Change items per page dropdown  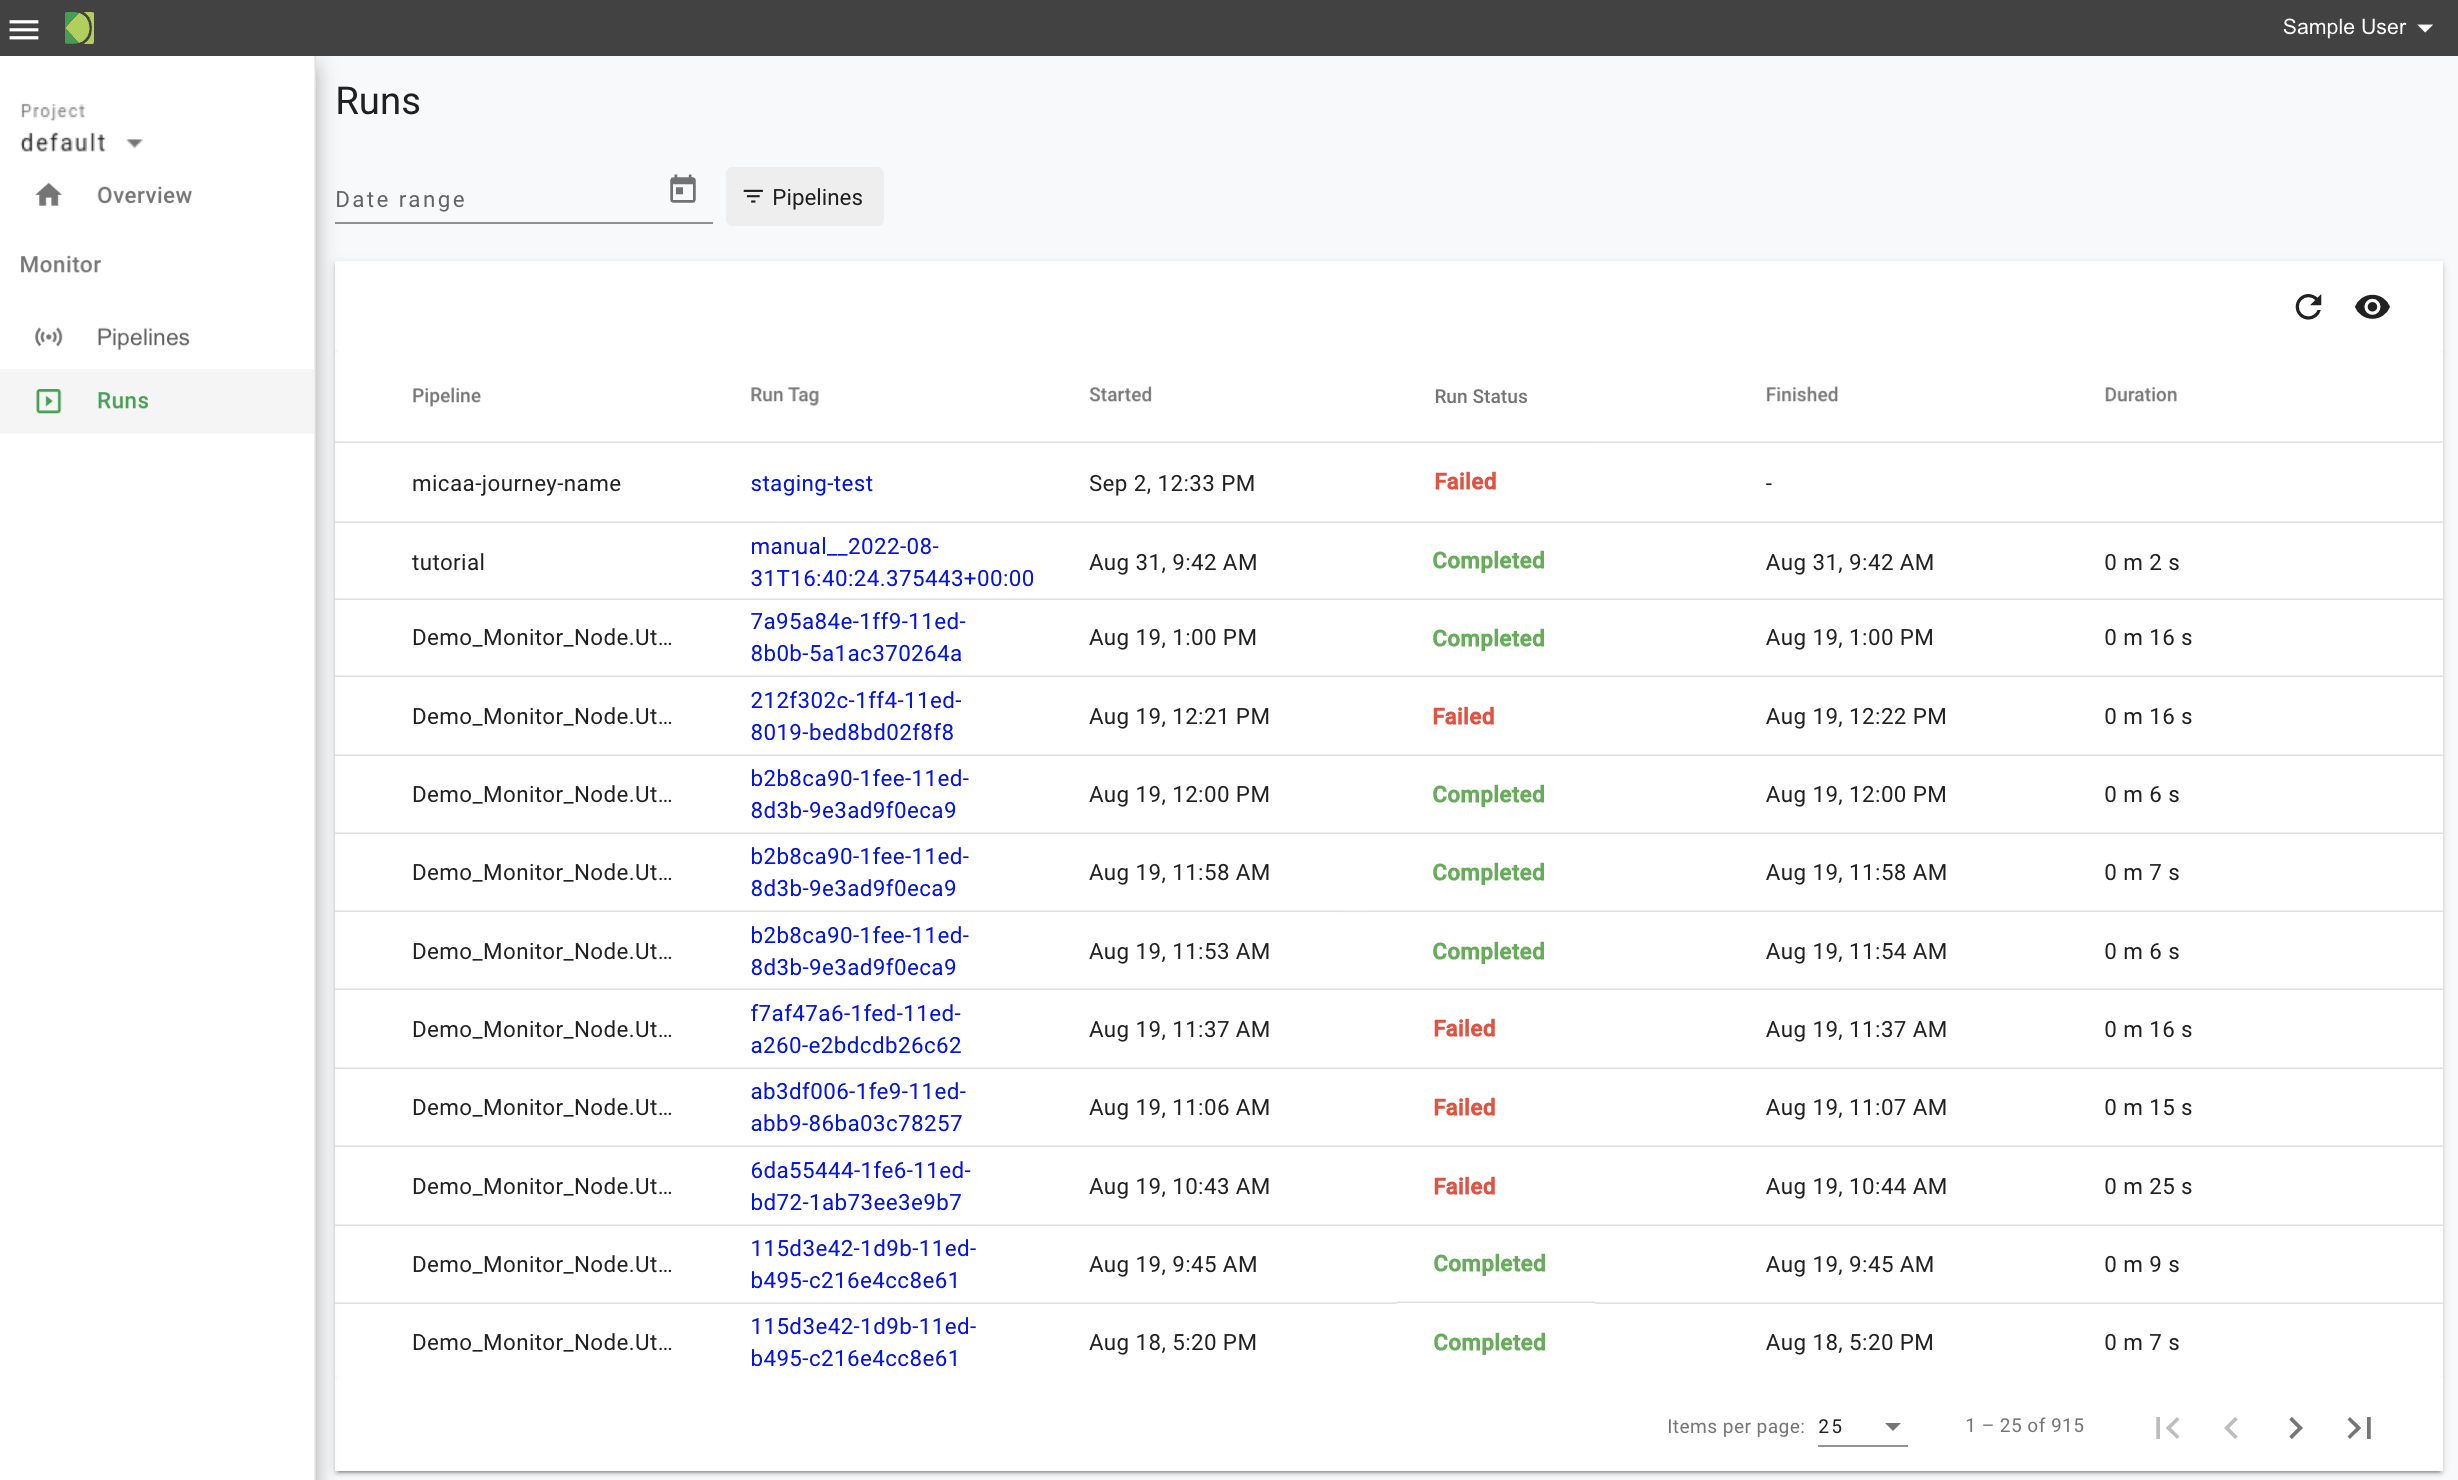tap(1861, 1426)
